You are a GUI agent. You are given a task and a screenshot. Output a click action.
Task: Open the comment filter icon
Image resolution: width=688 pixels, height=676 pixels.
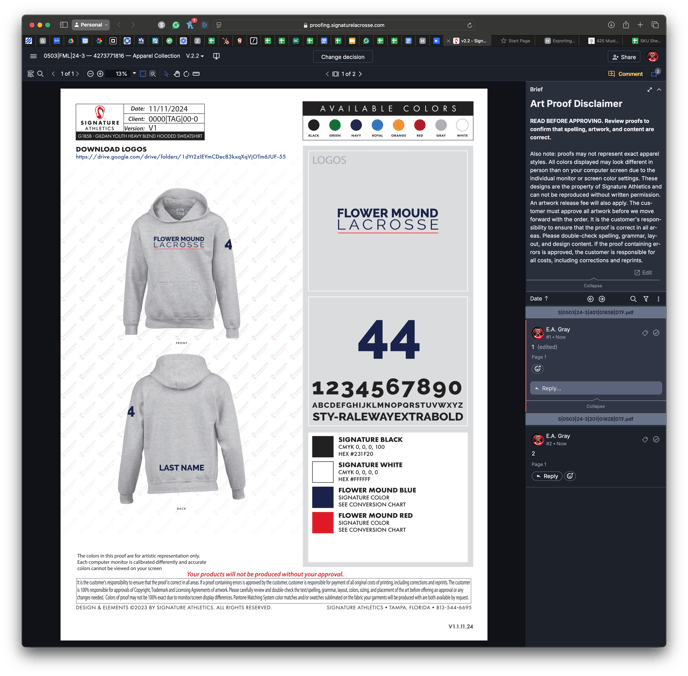point(646,299)
